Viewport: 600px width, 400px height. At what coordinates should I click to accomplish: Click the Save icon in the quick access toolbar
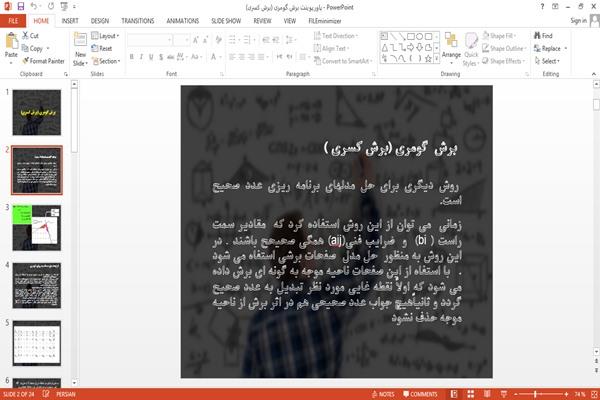(x=21, y=7)
